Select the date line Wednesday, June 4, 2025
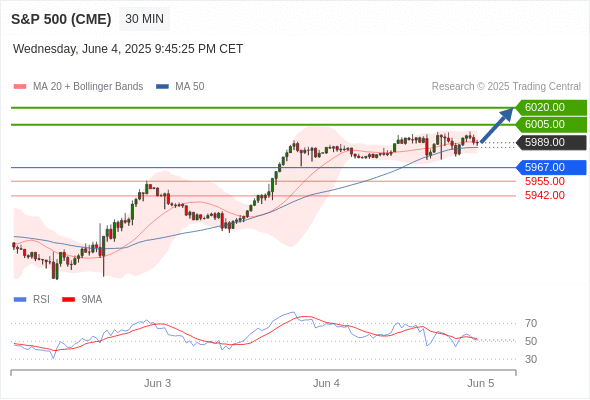This screenshot has height=400, width=590. click(x=128, y=49)
